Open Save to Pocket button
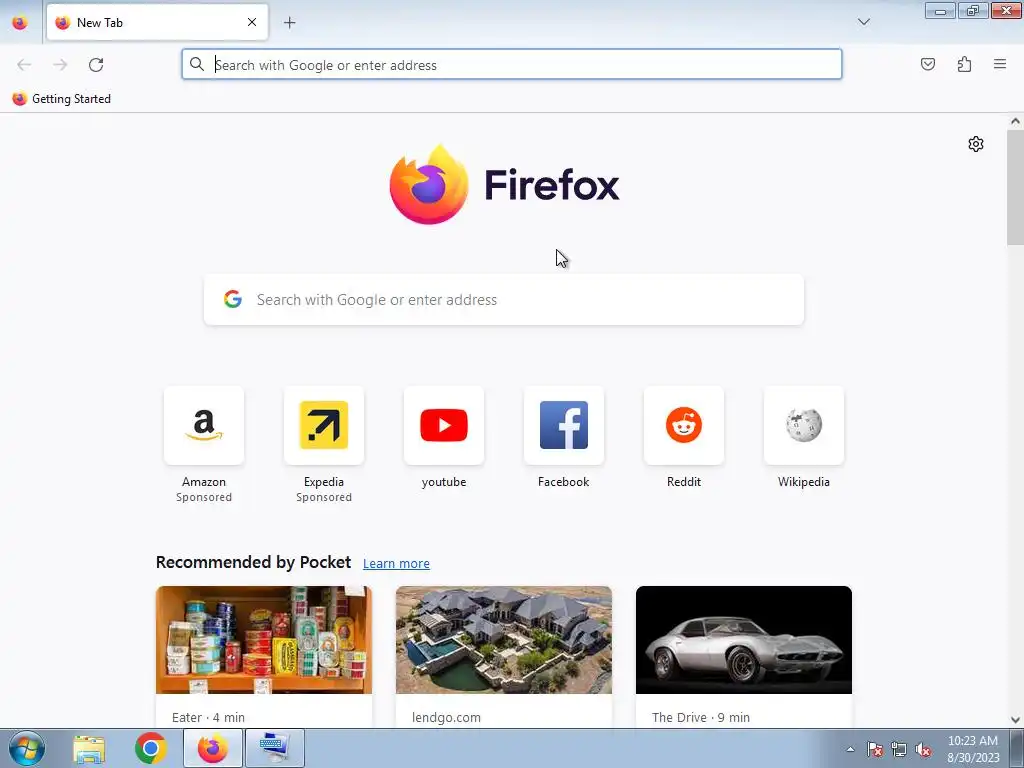 (x=927, y=64)
